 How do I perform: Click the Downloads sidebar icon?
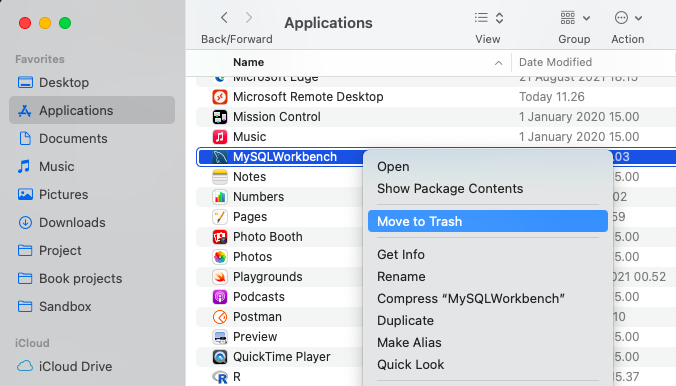[x=25, y=223]
